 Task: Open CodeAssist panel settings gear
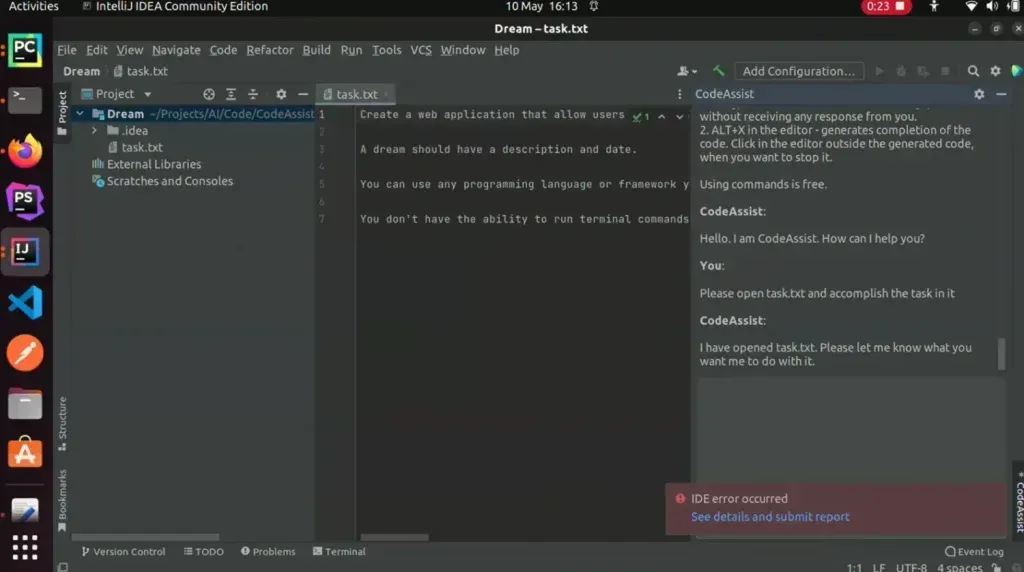[979, 94]
